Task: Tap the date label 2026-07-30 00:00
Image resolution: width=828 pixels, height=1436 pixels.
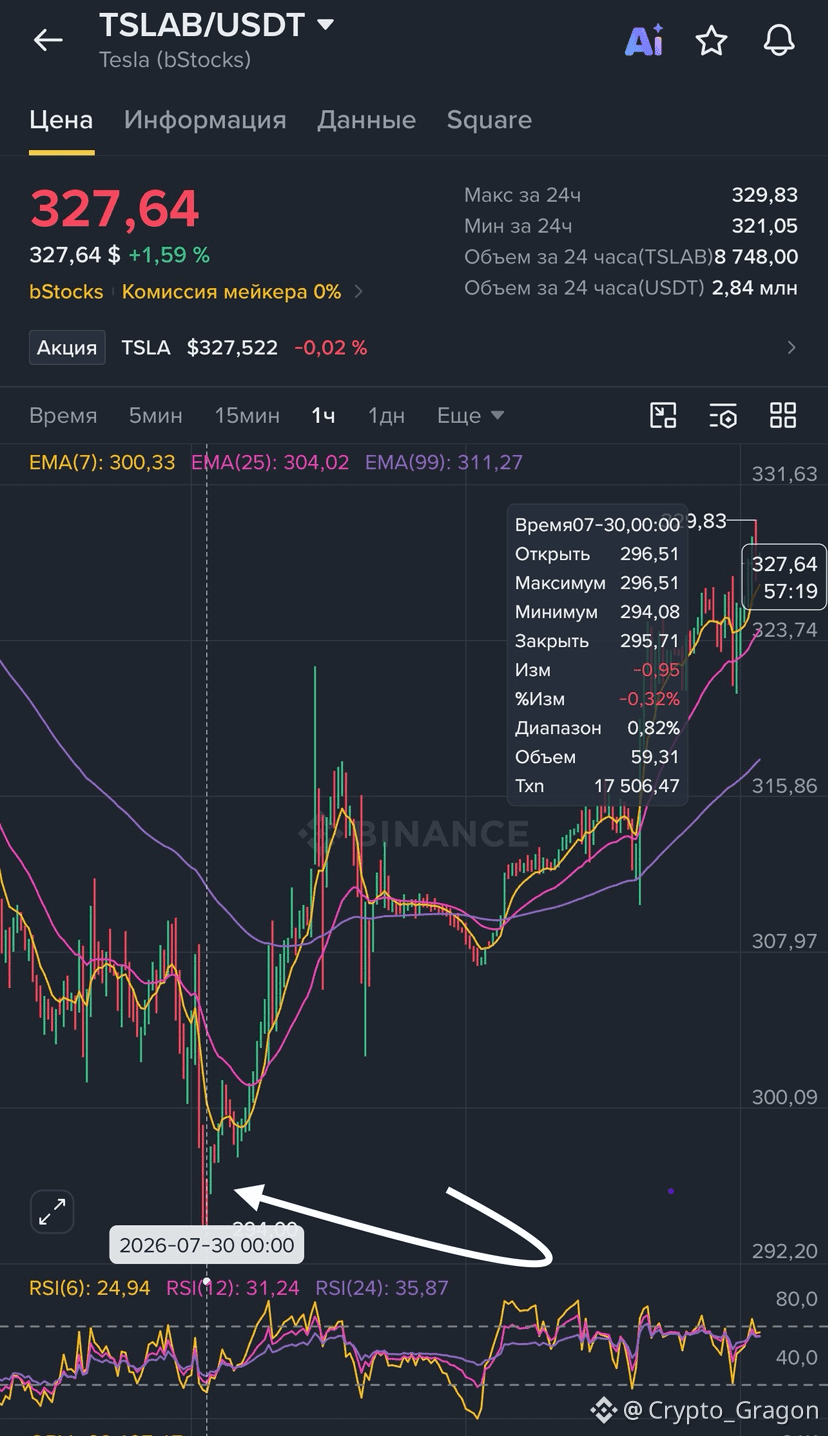Action: pyautogui.click(x=206, y=1245)
